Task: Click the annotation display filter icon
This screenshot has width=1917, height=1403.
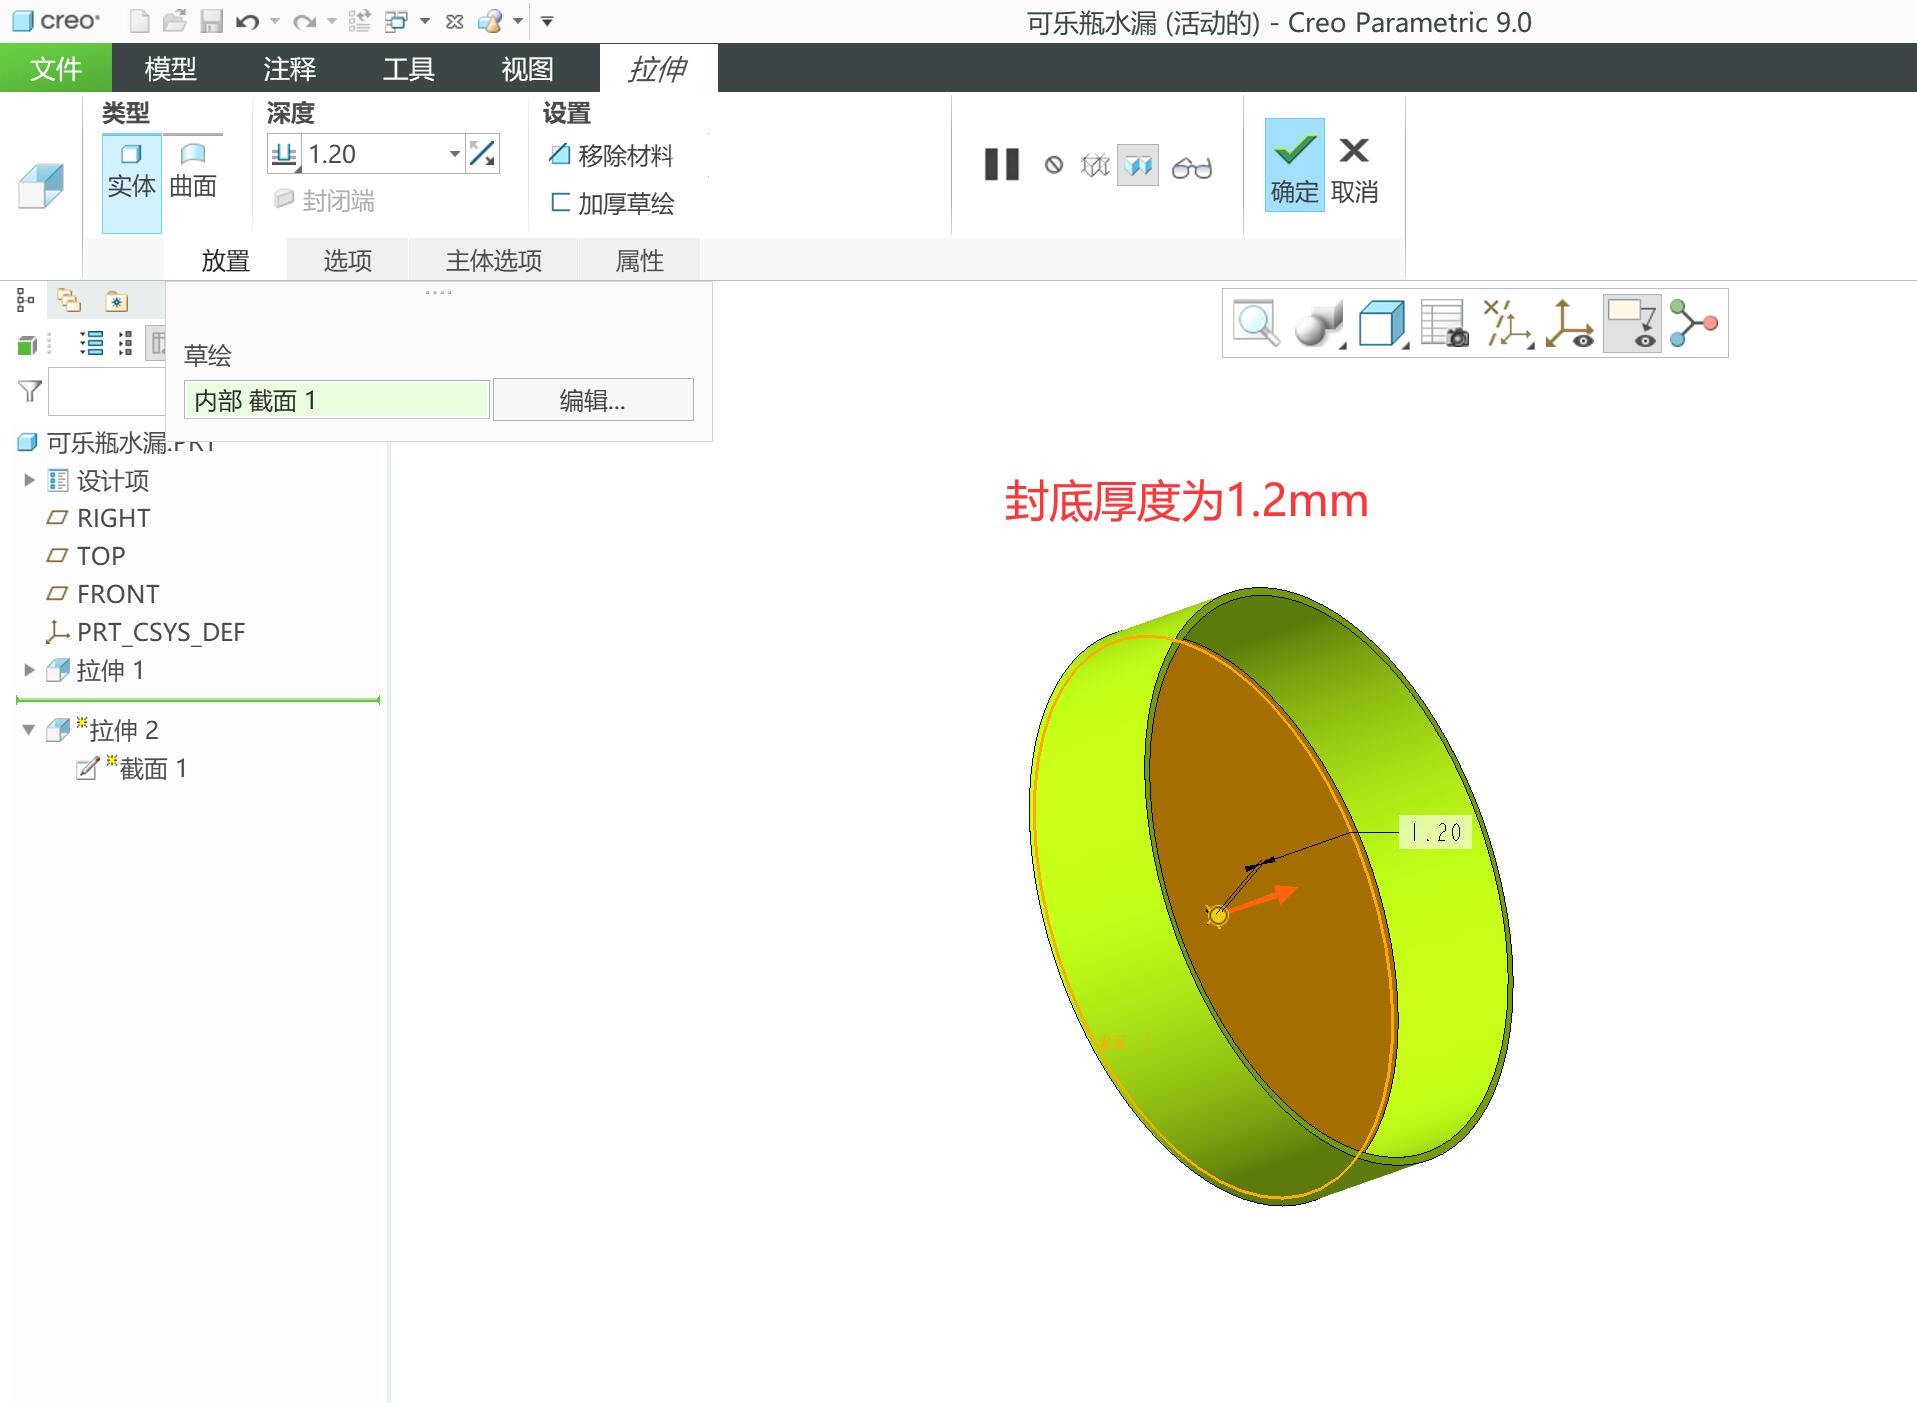Action: coord(1632,323)
